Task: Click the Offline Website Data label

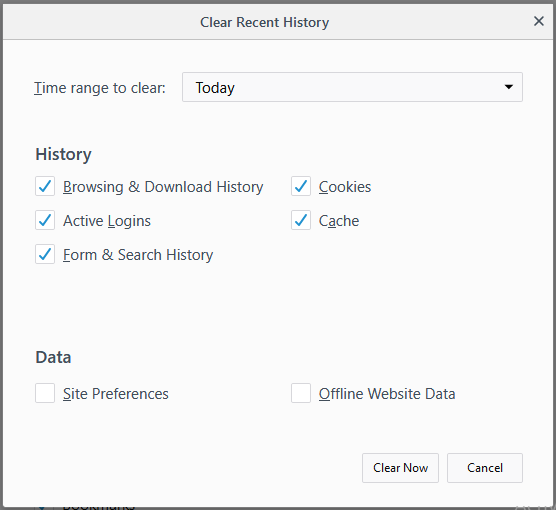Action: (387, 394)
